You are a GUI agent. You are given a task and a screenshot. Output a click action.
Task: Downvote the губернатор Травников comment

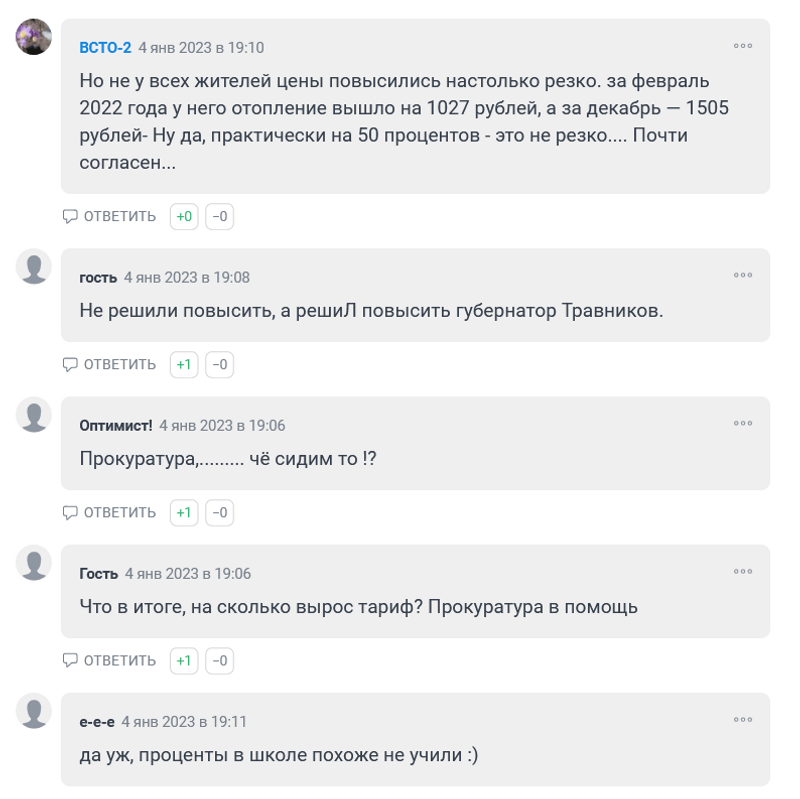220,365
